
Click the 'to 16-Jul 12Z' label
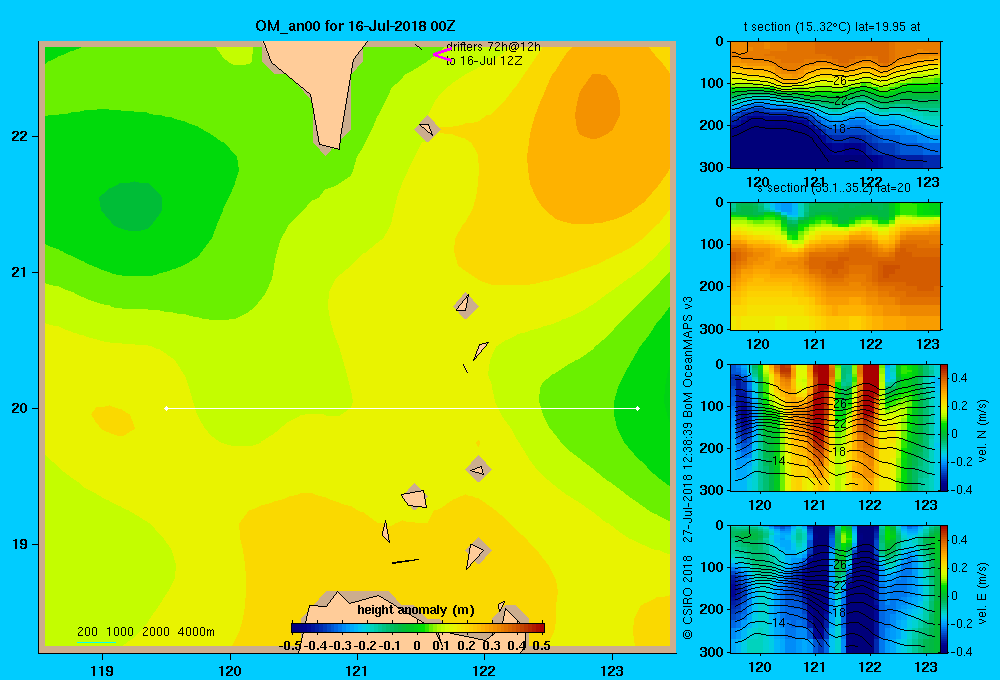(x=484, y=61)
